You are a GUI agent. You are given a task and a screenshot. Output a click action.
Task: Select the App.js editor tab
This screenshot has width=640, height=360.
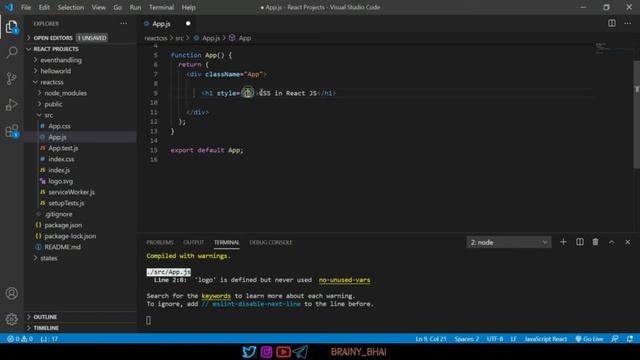coord(166,24)
